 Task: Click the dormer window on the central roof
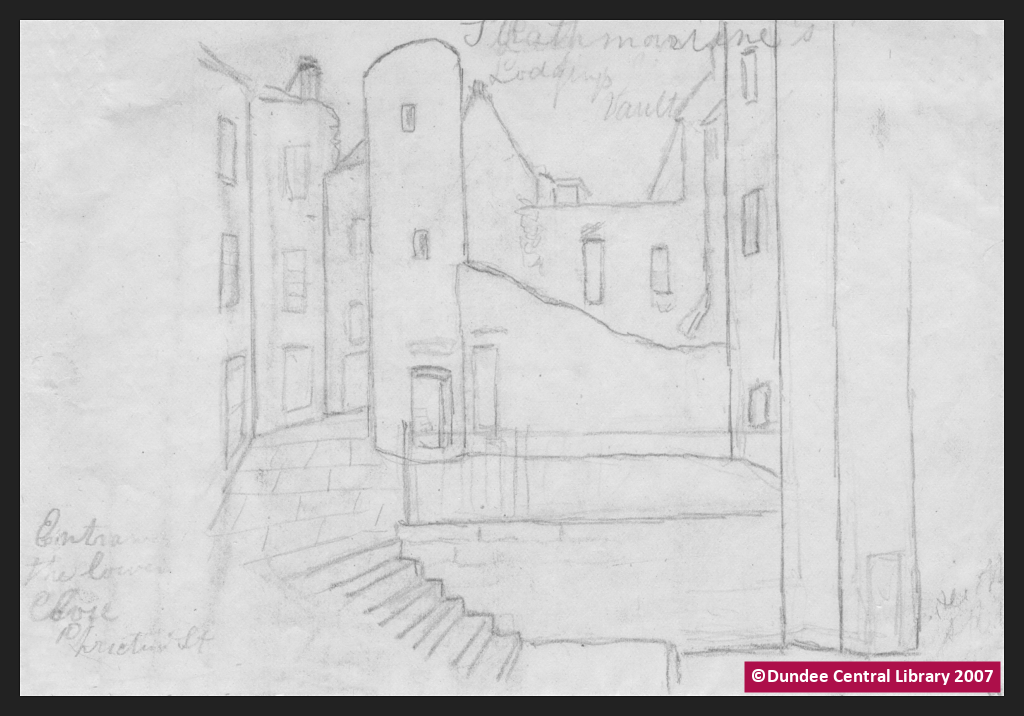(567, 190)
